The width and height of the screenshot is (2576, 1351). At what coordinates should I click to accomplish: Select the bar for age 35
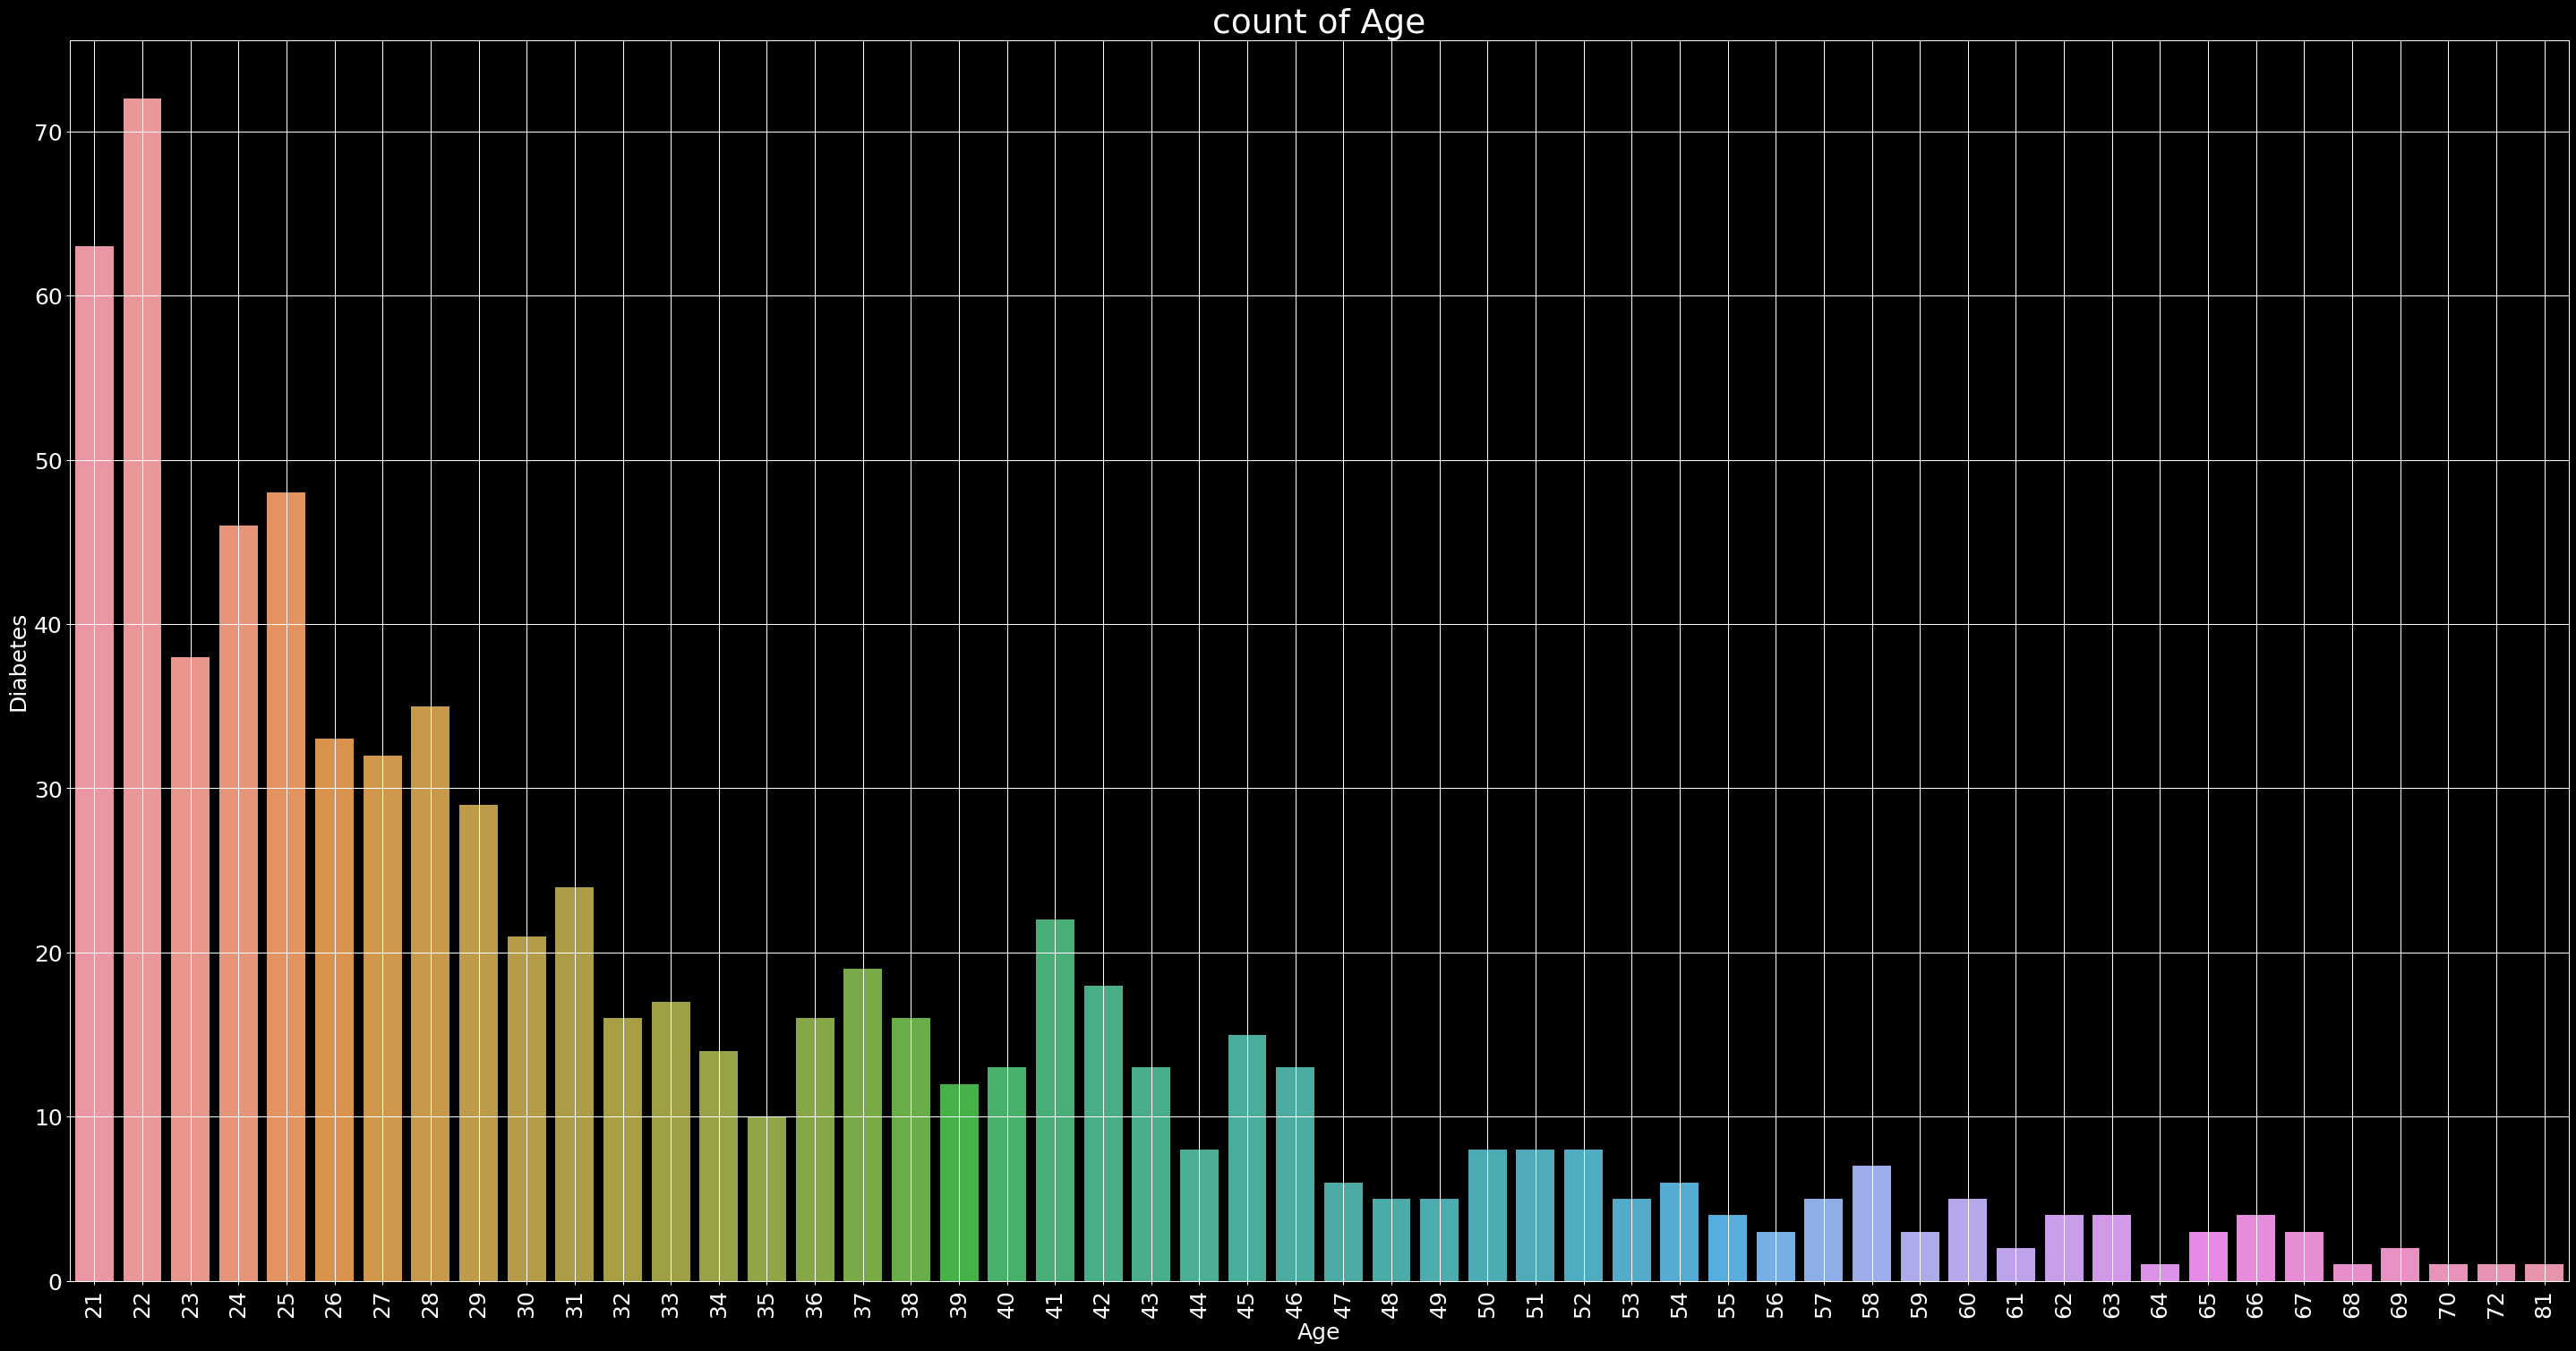(767, 1199)
